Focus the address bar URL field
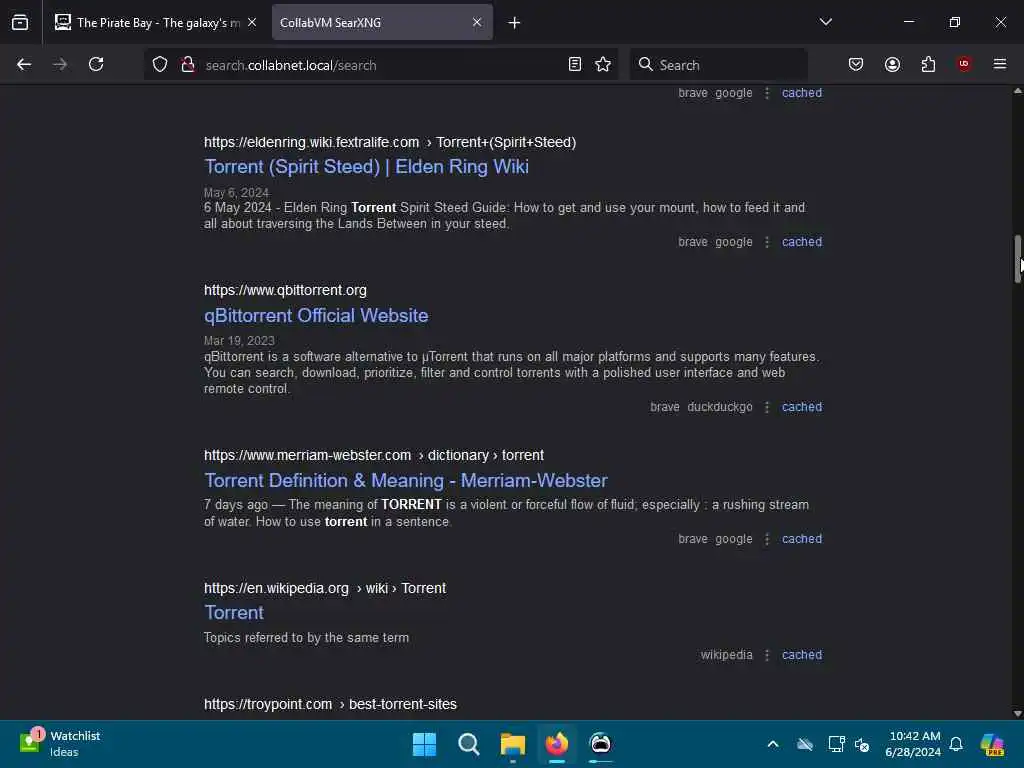This screenshot has width=1024, height=768. [x=382, y=65]
